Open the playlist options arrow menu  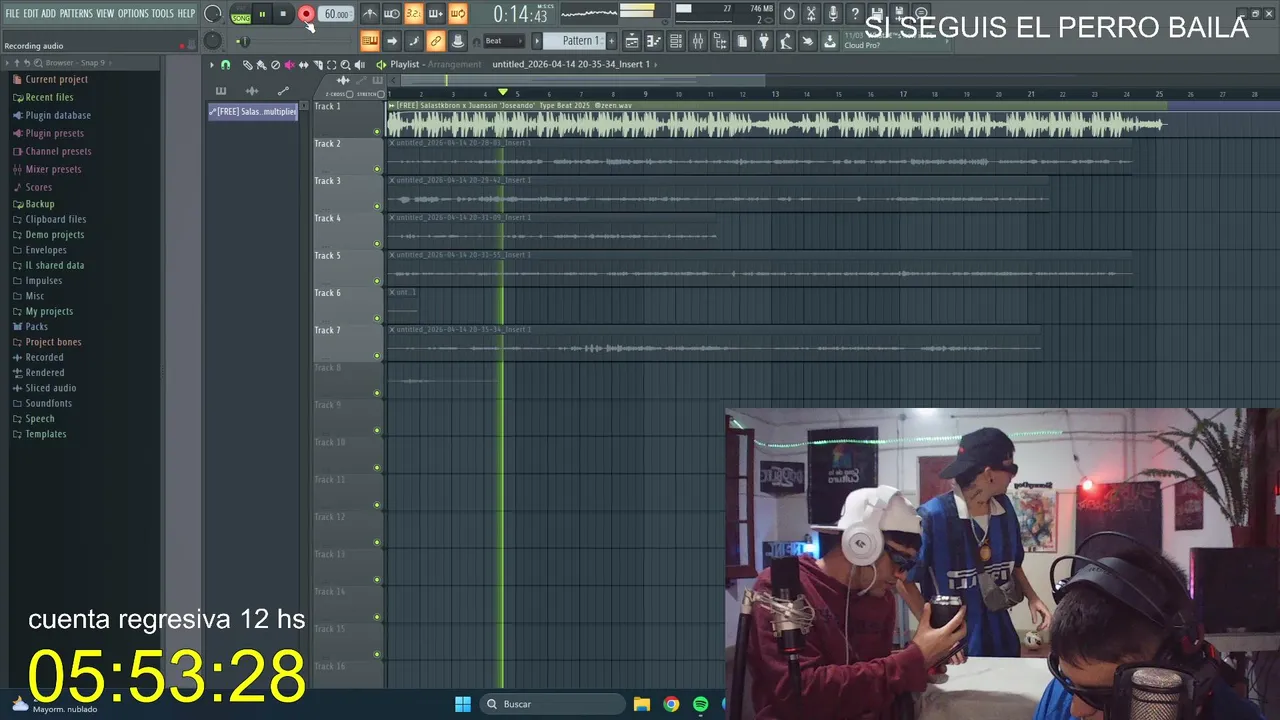pos(212,65)
